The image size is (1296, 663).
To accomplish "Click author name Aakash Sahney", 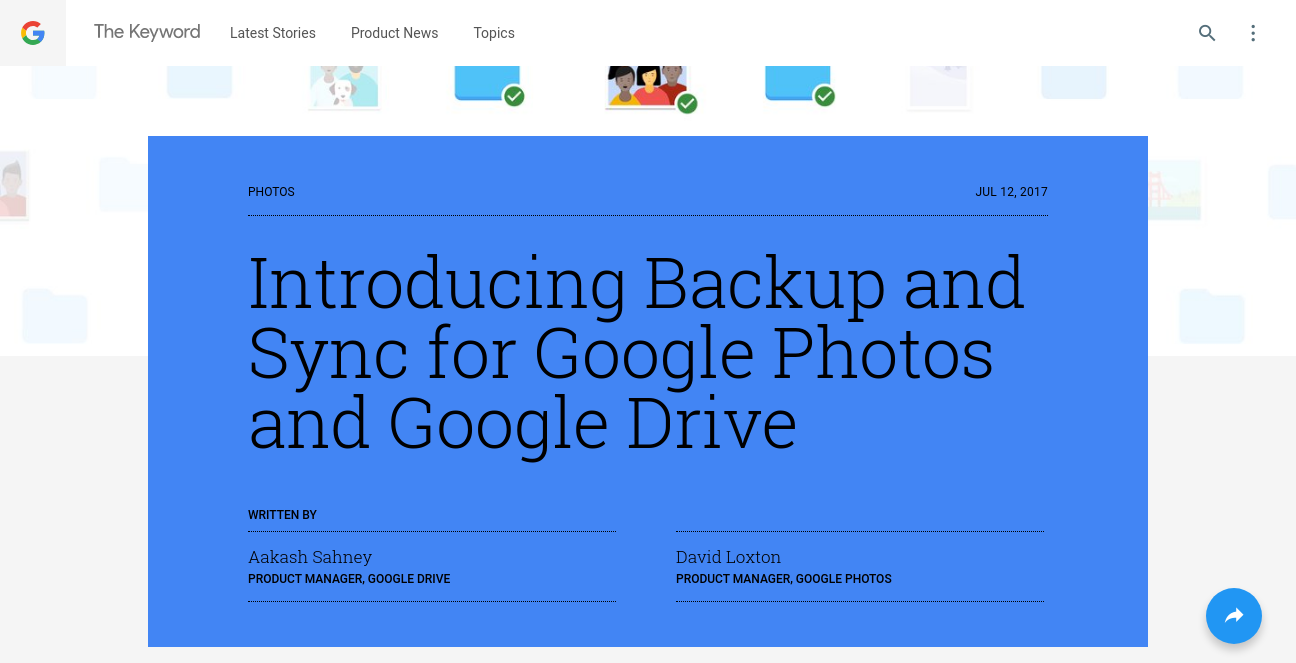I will point(310,557).
